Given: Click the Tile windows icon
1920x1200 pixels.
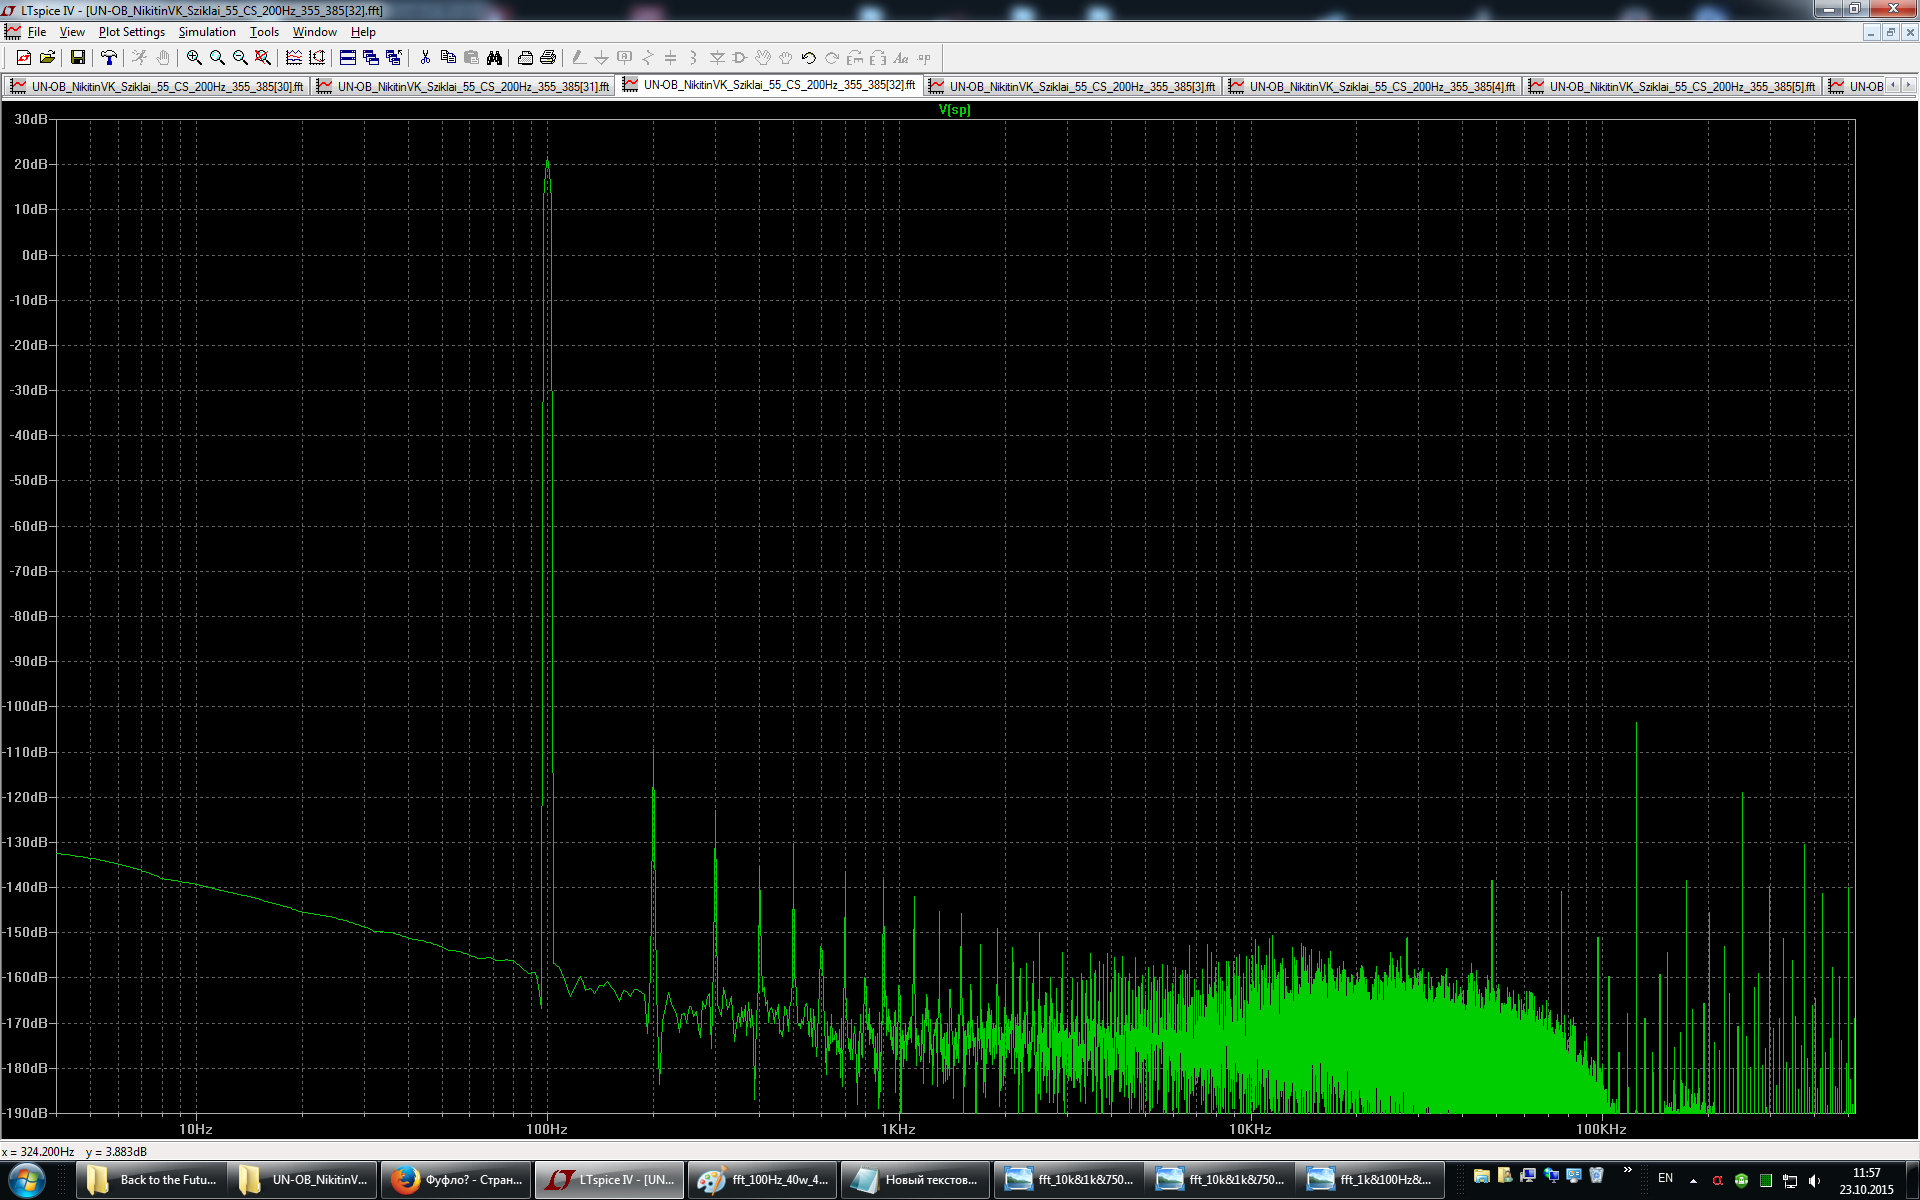Looking at the screenshot, I should [348, 58].
